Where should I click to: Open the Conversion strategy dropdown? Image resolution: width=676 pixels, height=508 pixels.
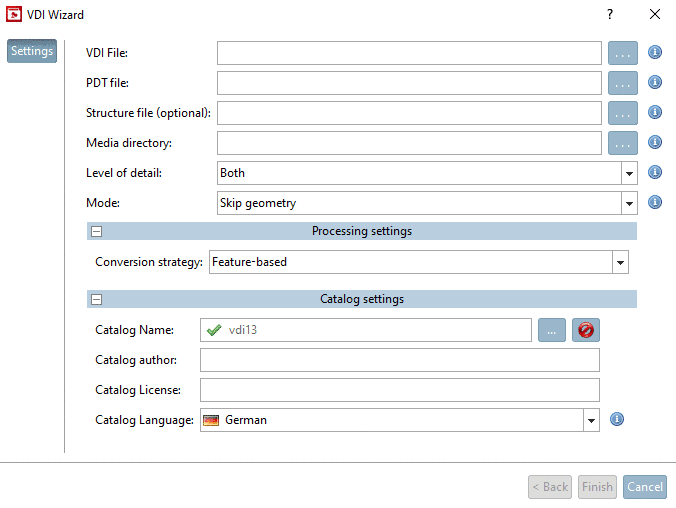[x=620, y=263]
